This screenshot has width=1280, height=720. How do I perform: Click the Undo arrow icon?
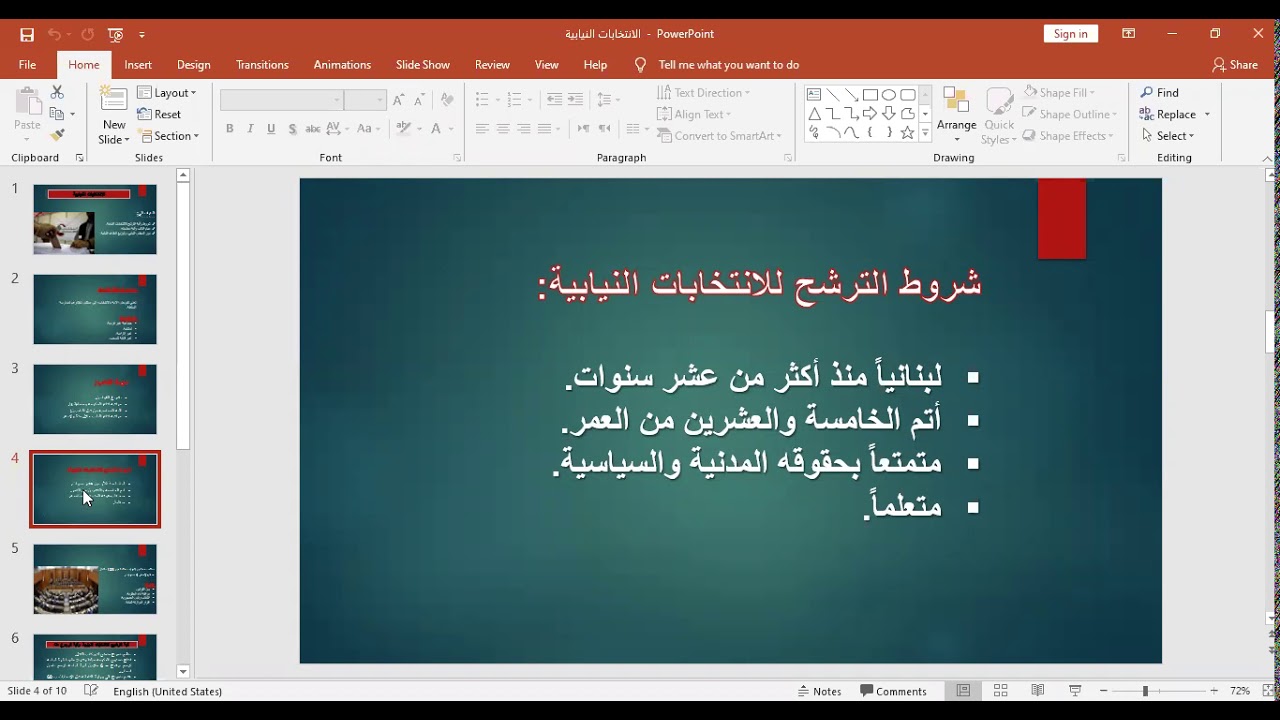54,34
